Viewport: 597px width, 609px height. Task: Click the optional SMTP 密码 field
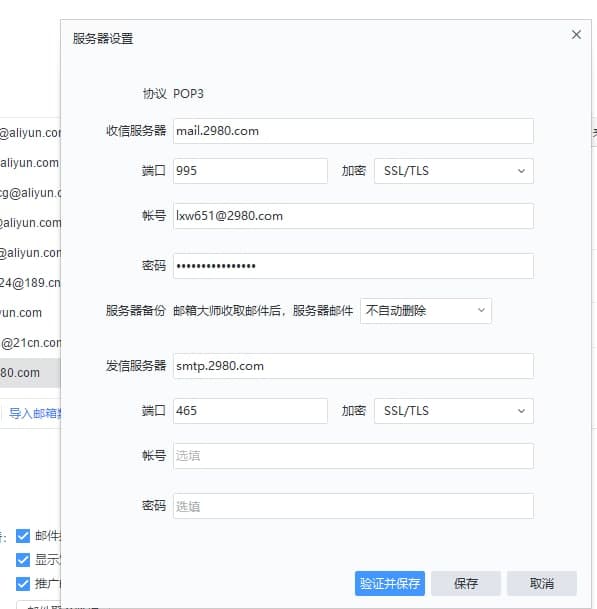(353, 506)
